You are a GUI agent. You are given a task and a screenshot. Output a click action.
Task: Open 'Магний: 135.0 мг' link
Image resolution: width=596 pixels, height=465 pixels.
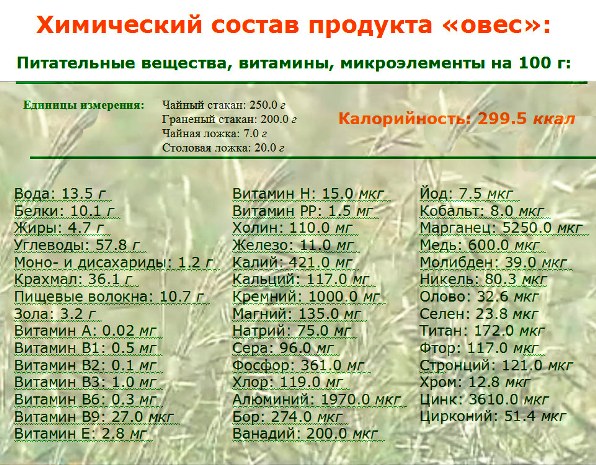(x=297, y=314)
